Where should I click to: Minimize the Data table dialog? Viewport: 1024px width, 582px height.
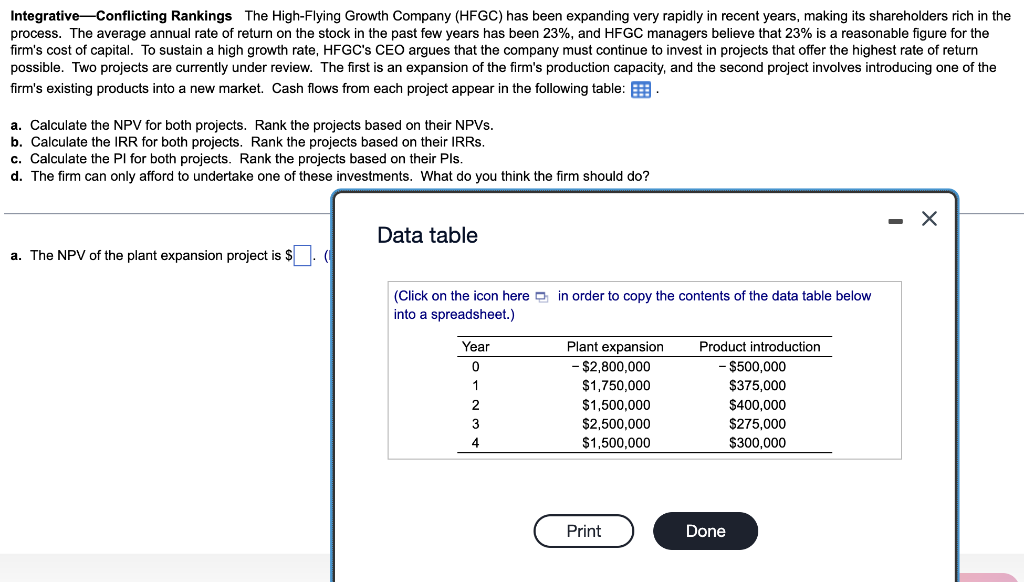(895, 222)
